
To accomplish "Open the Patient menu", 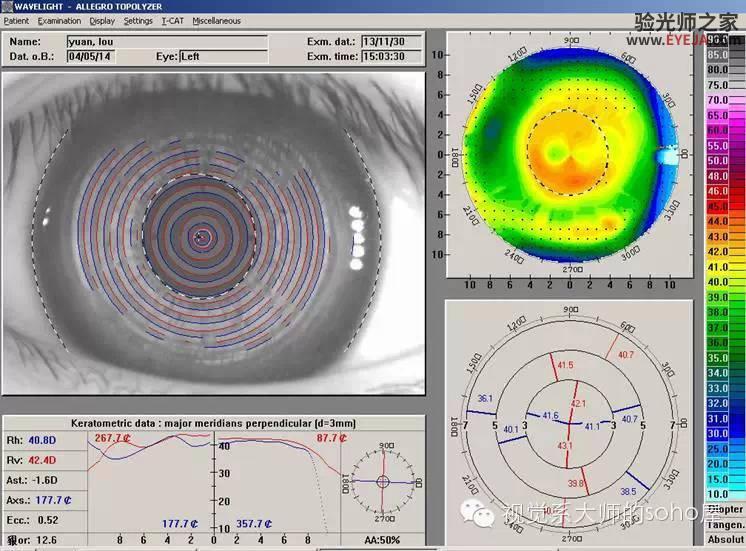I will click(16, 21).
